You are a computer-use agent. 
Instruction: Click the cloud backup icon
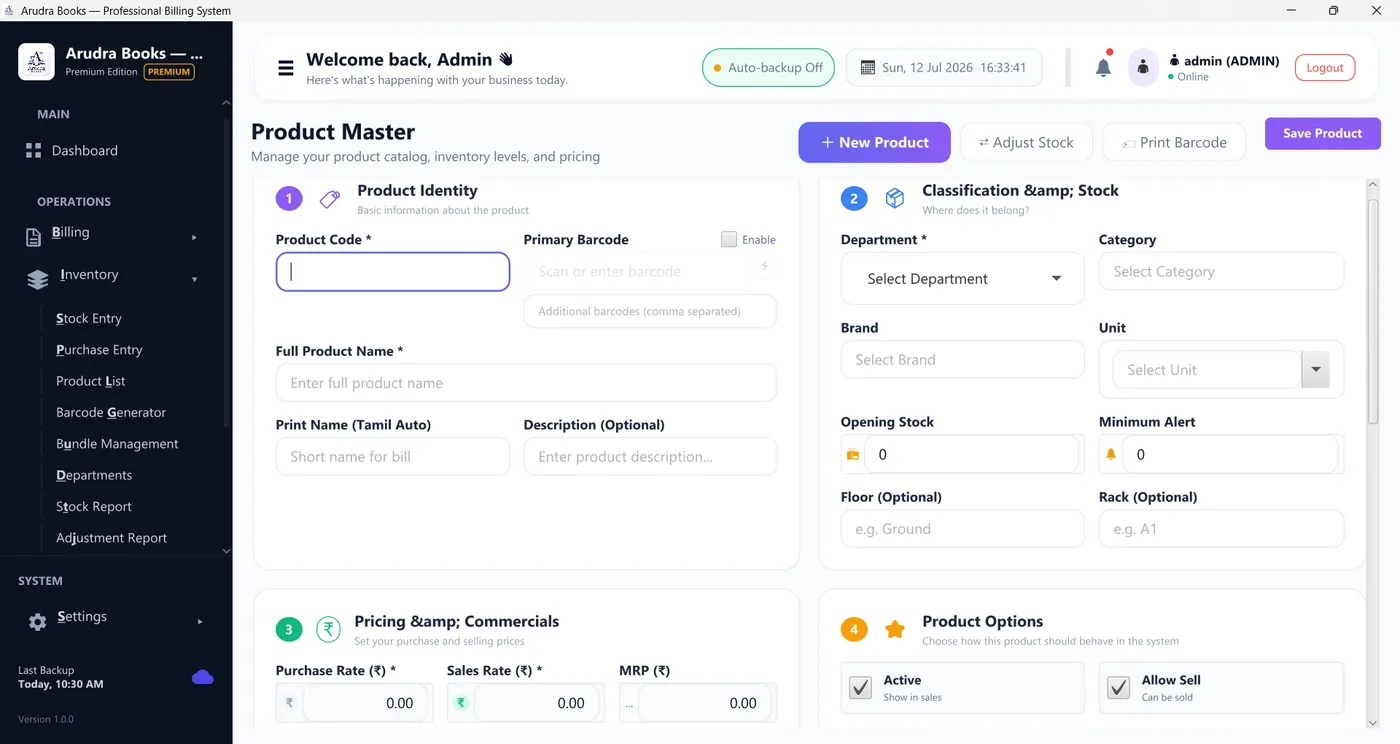203,677
